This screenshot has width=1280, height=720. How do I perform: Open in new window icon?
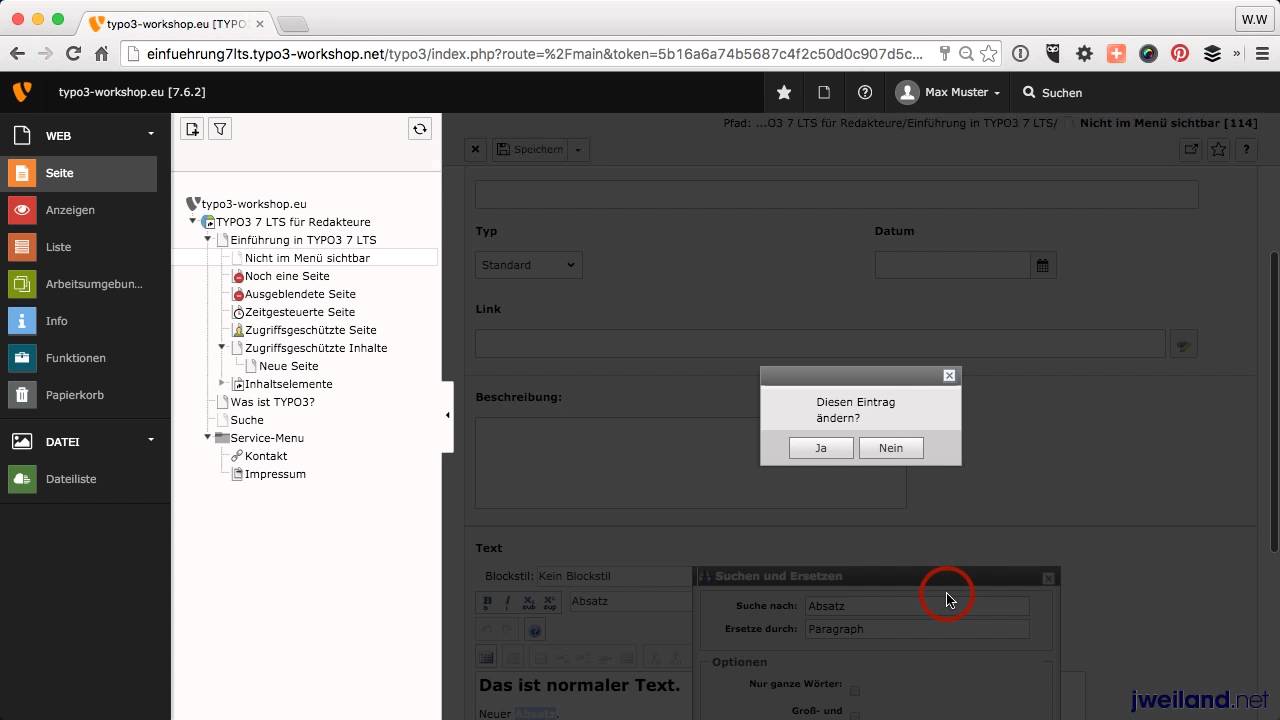[x=1191, y=149]
